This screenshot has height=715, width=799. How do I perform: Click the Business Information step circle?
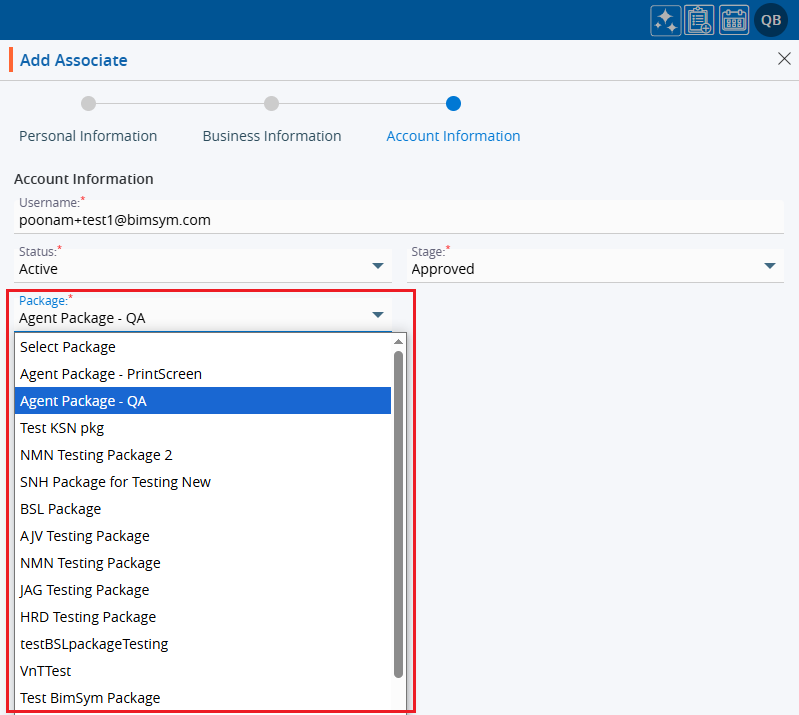[x=271, y=103]
